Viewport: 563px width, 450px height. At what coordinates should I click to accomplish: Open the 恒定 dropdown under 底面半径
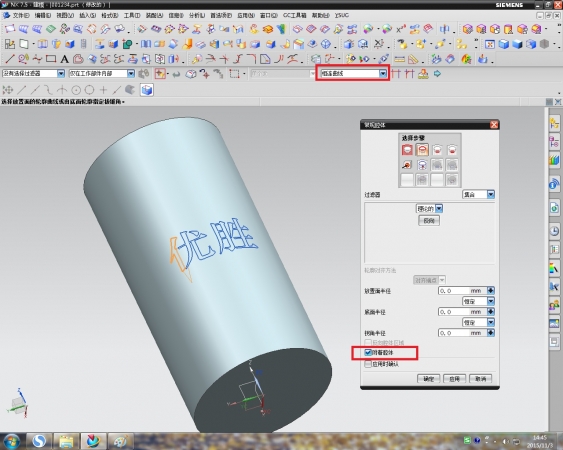[478, 322]
